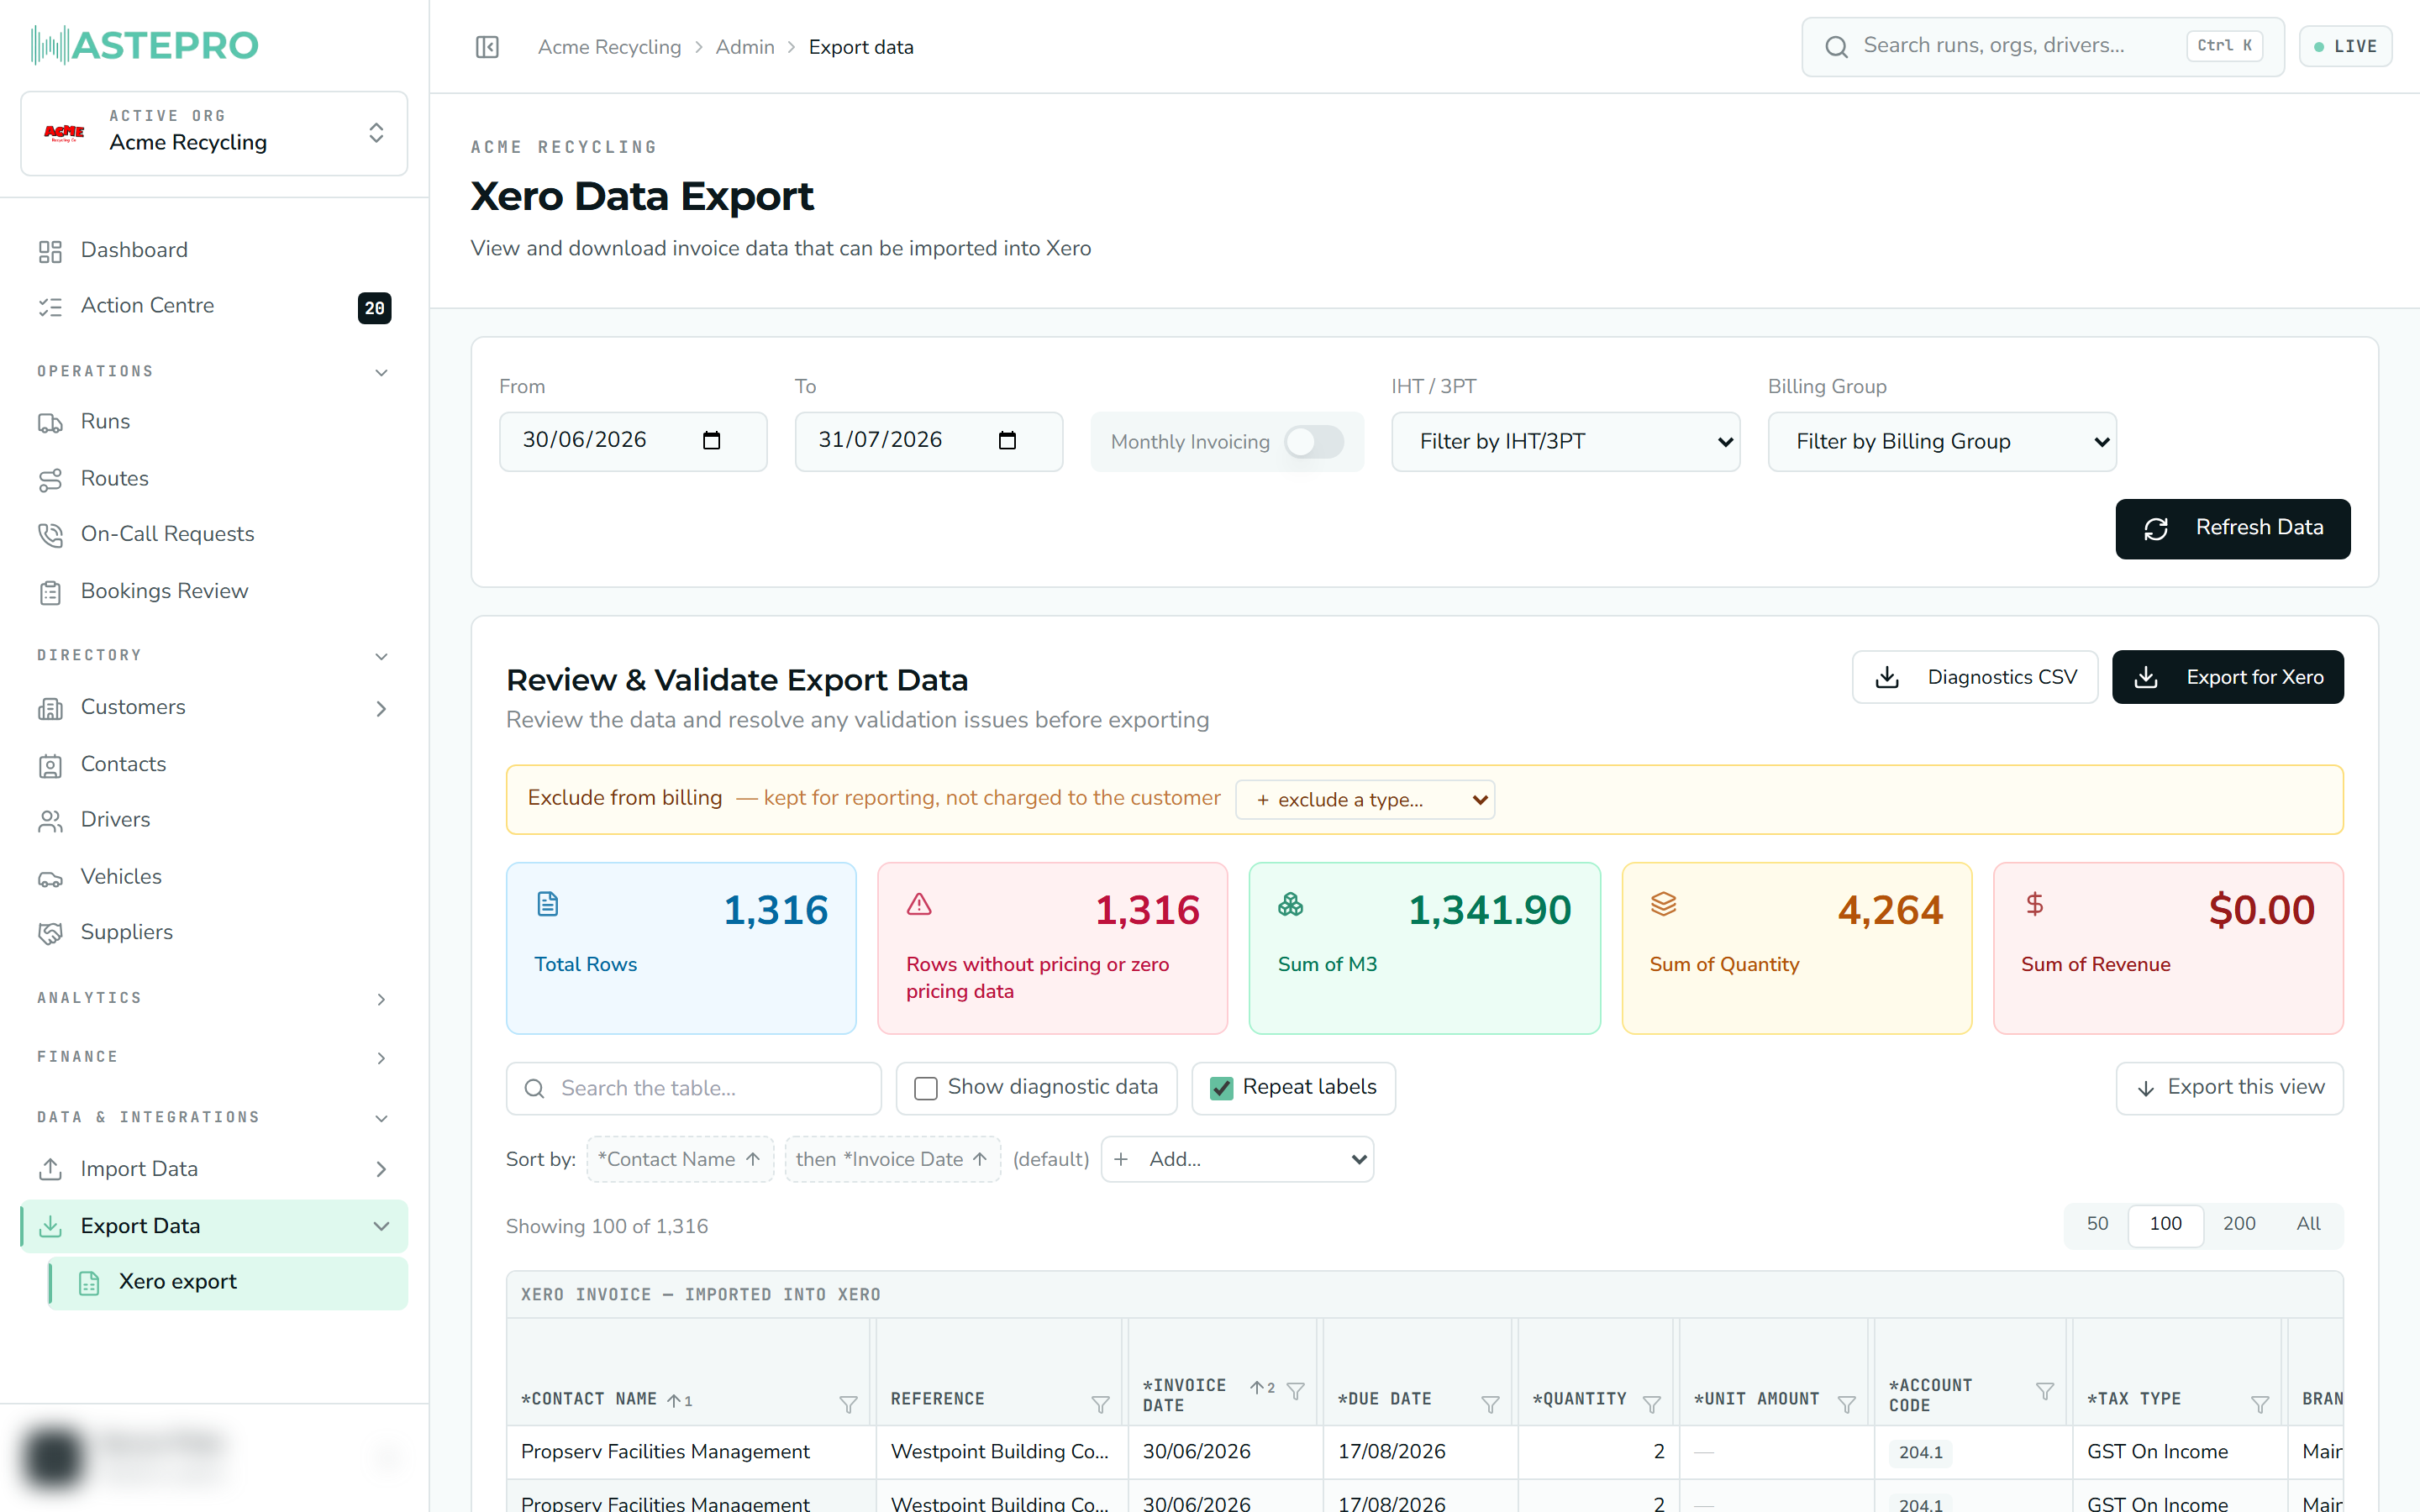Show 50 rows per page

click(2097, 1224)
